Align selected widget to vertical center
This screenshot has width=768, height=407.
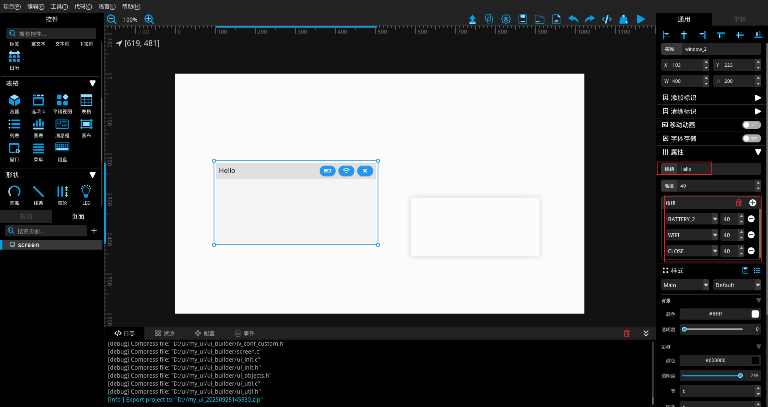740,35
